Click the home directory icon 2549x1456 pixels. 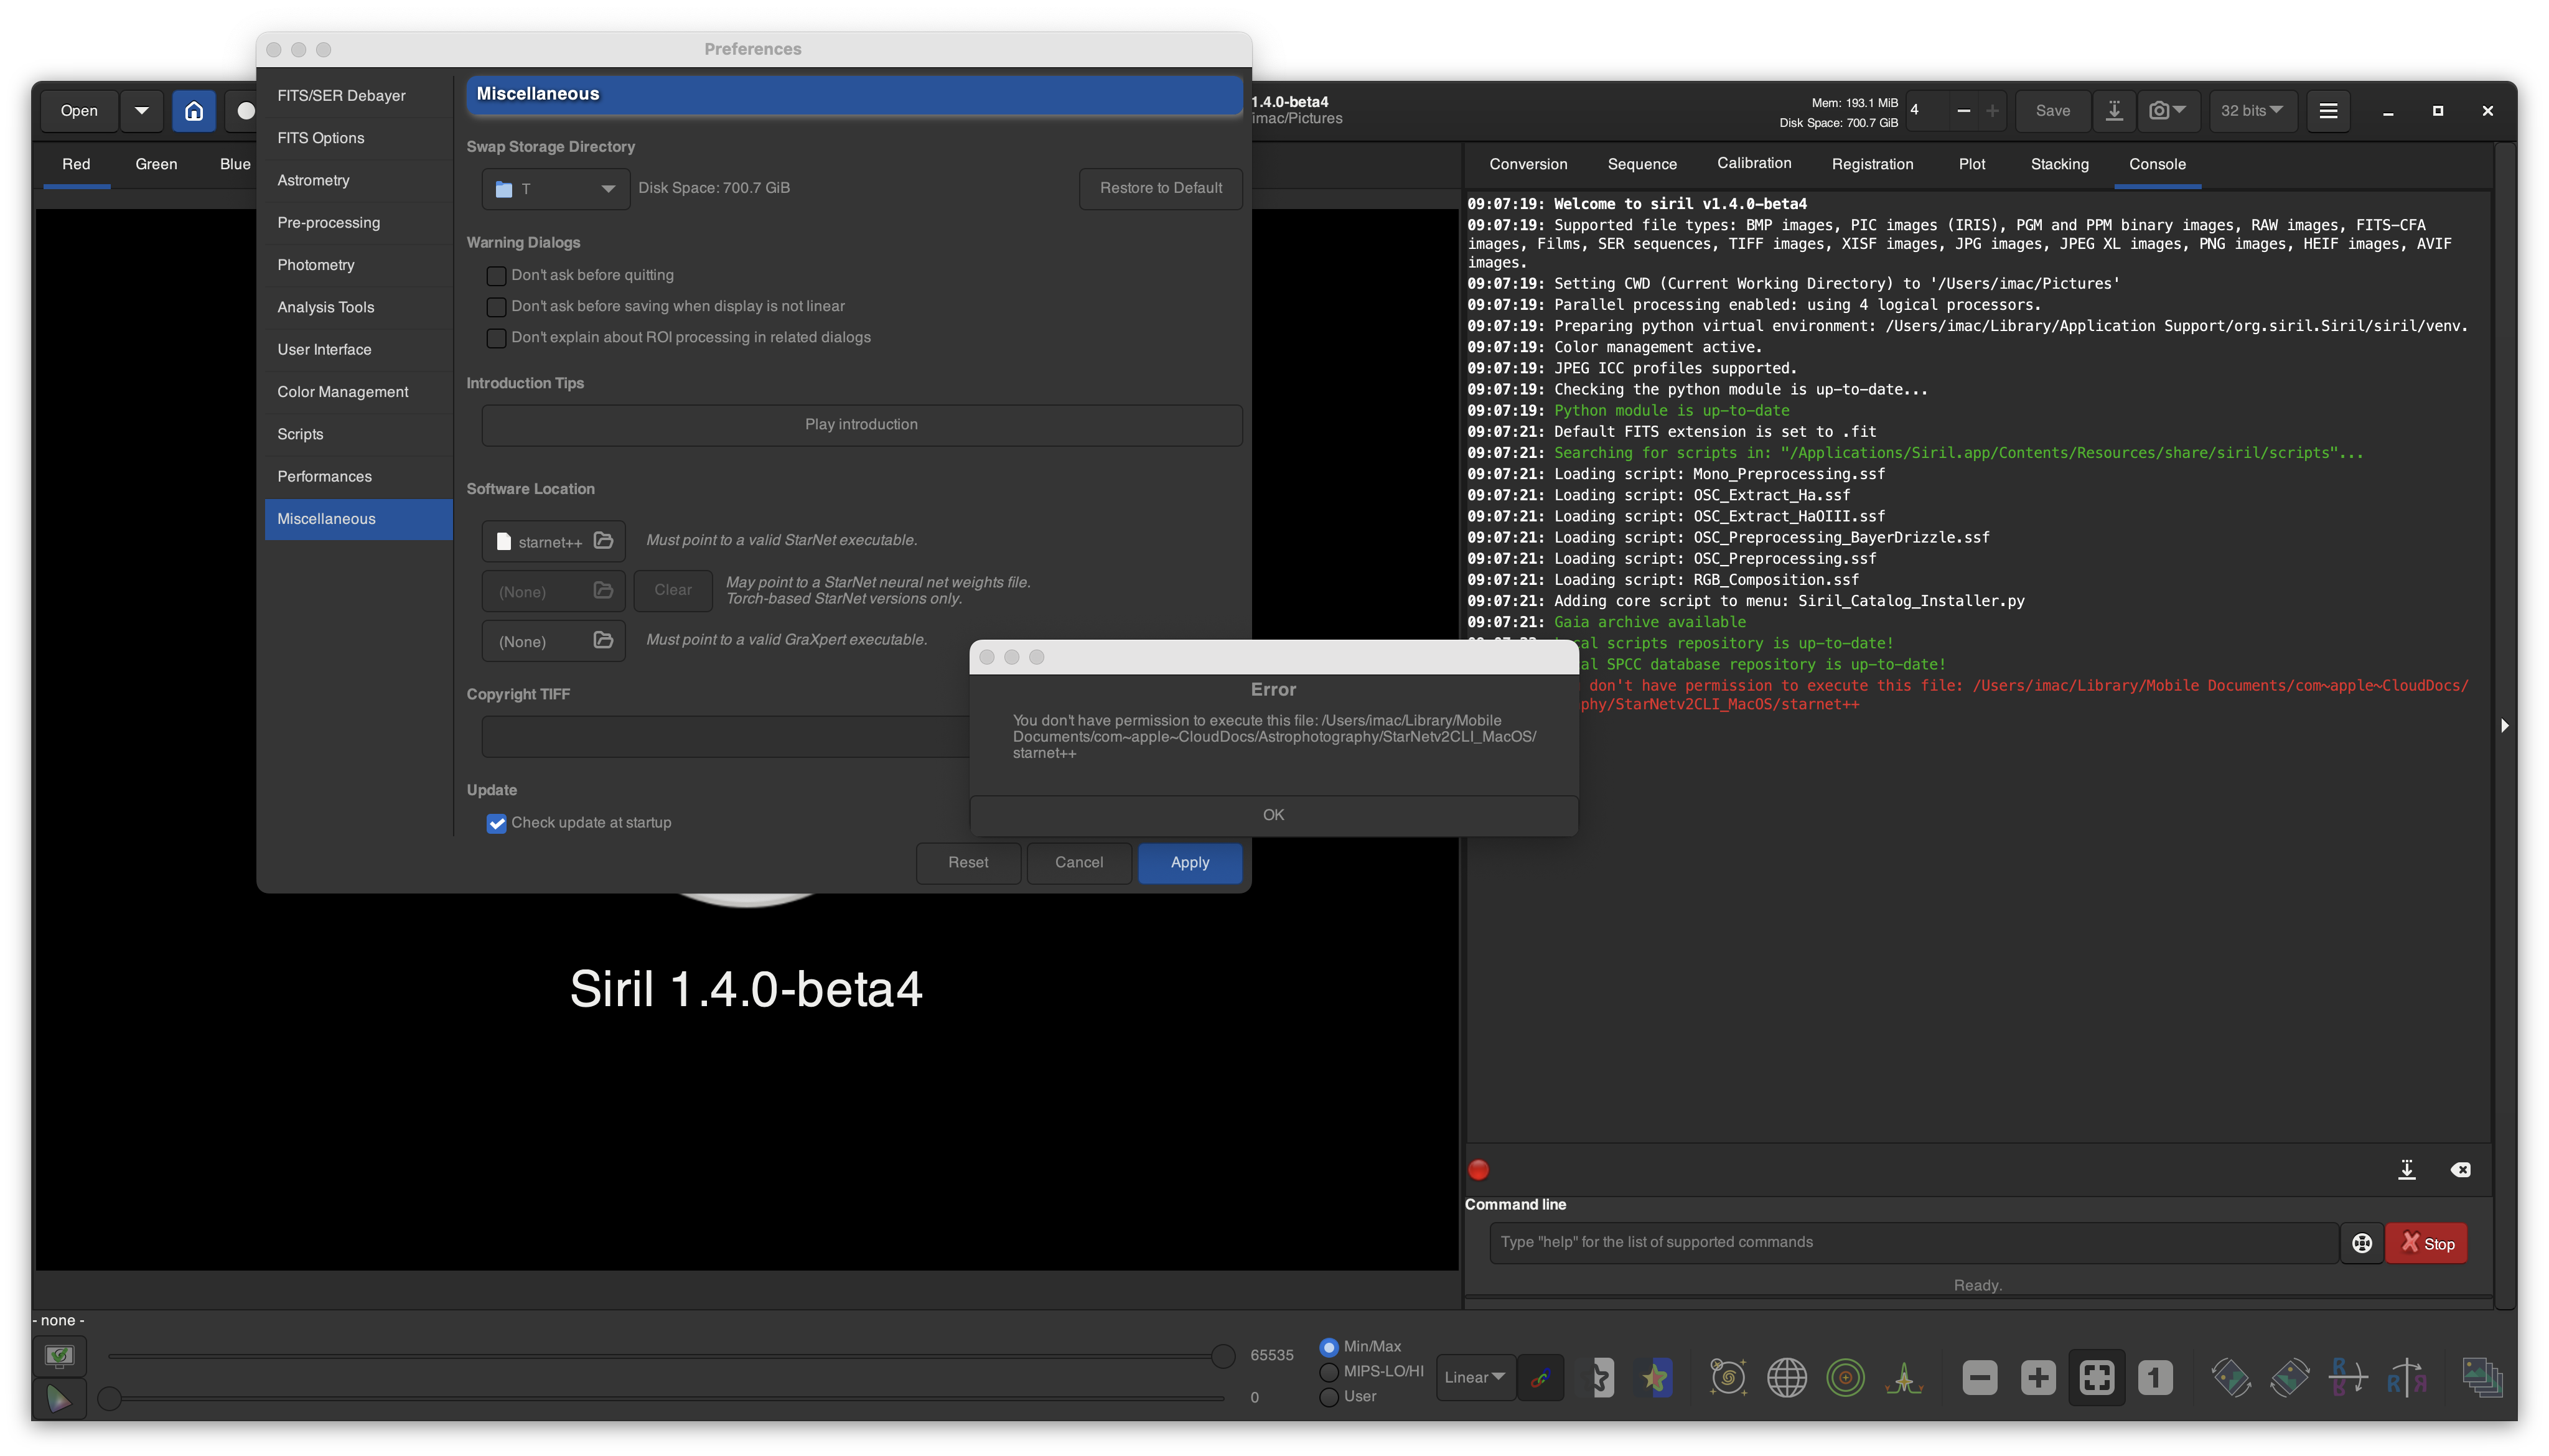coord(194,111)
